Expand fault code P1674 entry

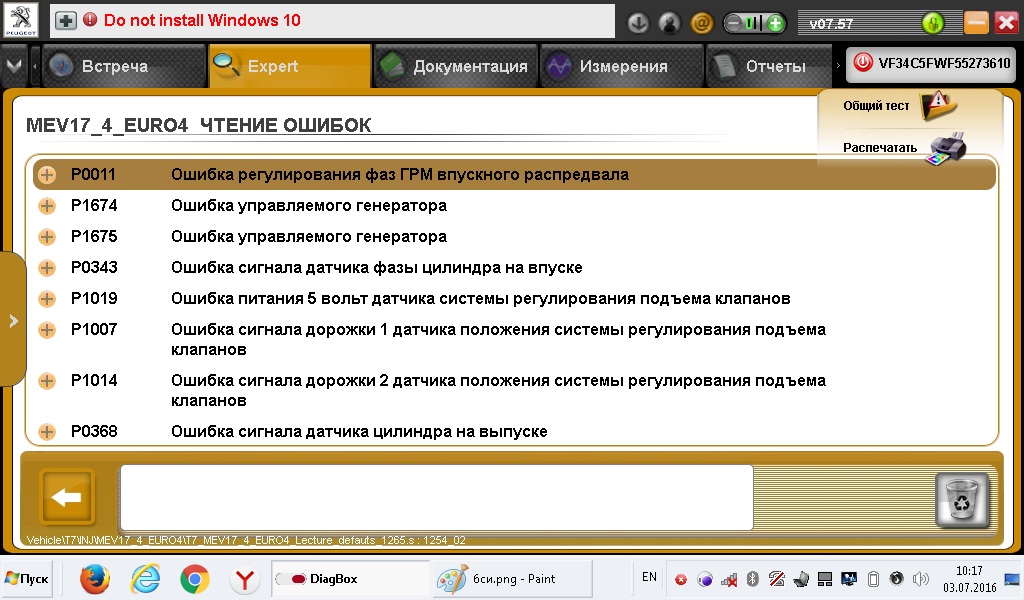tap(47, 206)
